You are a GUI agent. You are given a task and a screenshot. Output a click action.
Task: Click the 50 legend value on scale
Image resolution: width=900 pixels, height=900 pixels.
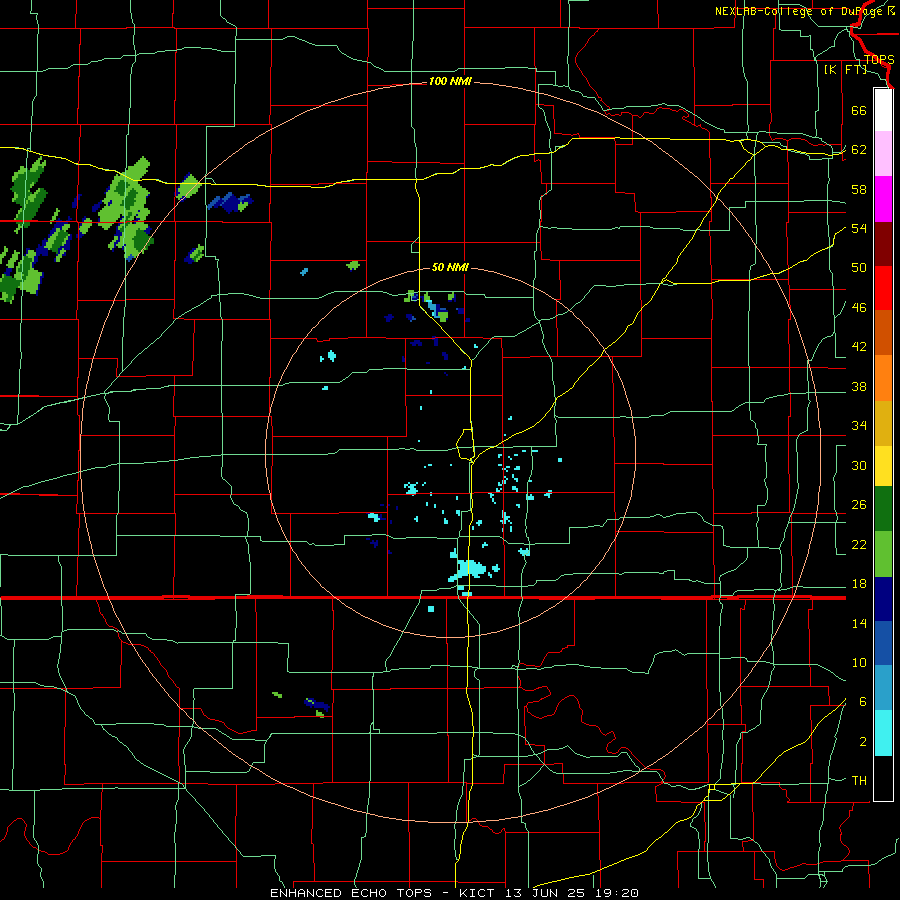point(859,267)
